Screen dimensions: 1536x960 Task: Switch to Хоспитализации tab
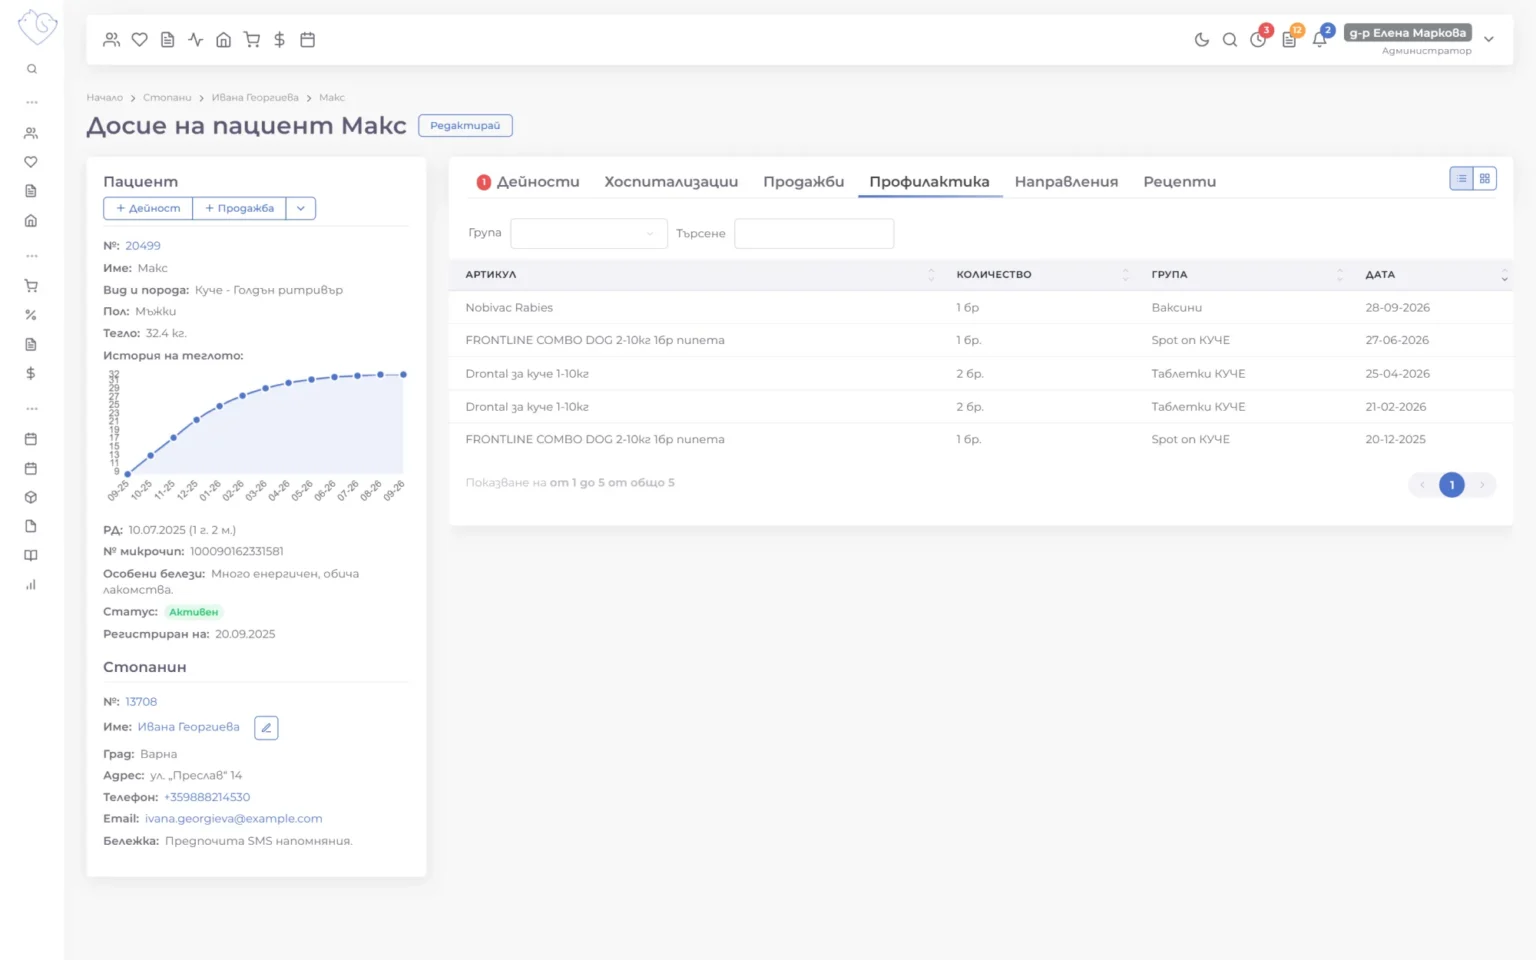pos(671,182)
